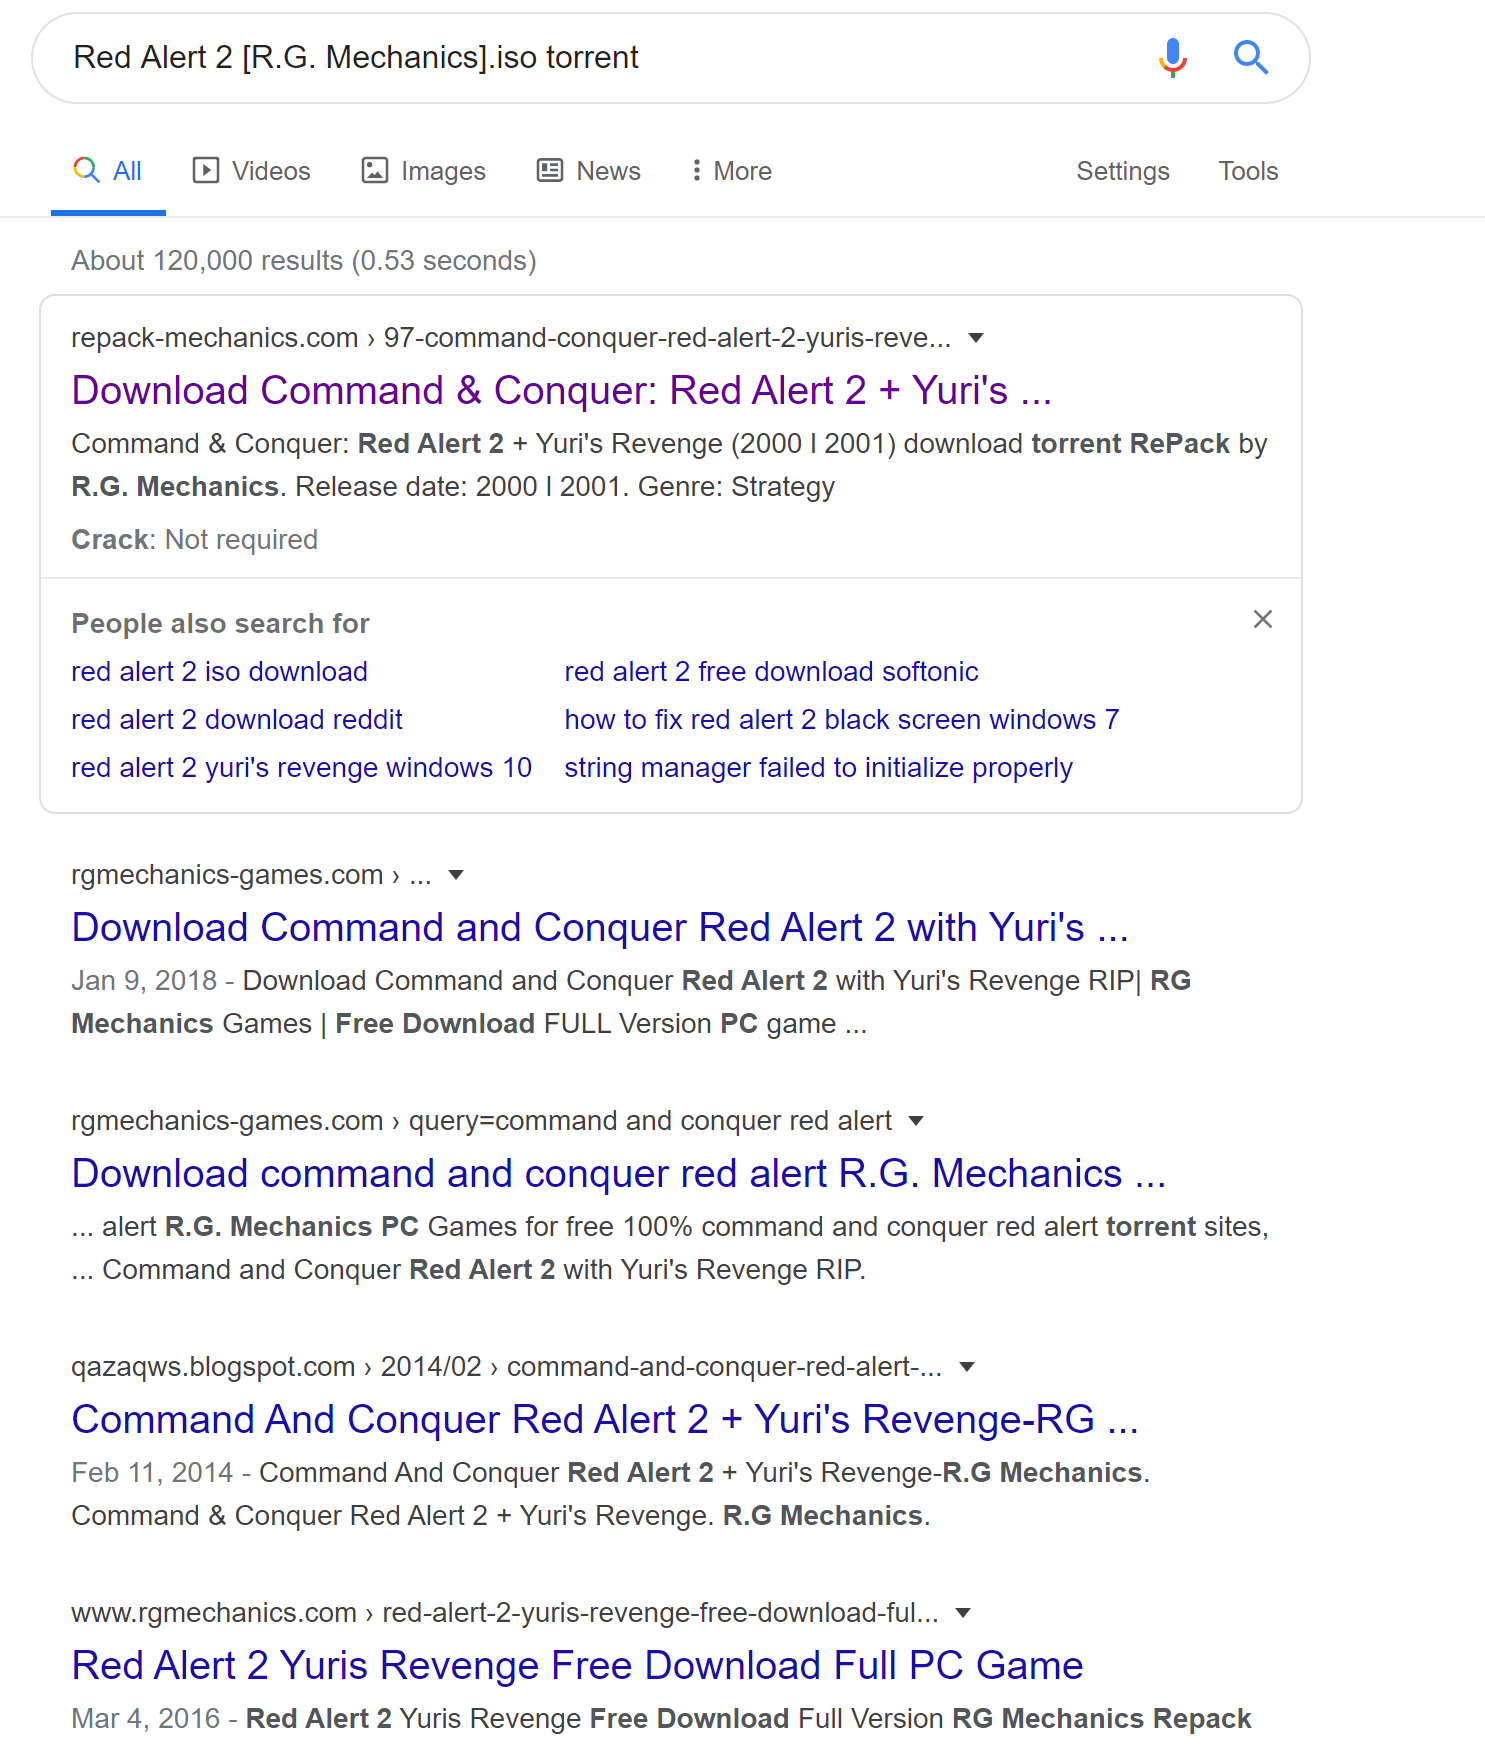Select 'red alert 2 free download softonic' suggestion
1485x1744 pixels.
tap(770, 672)
